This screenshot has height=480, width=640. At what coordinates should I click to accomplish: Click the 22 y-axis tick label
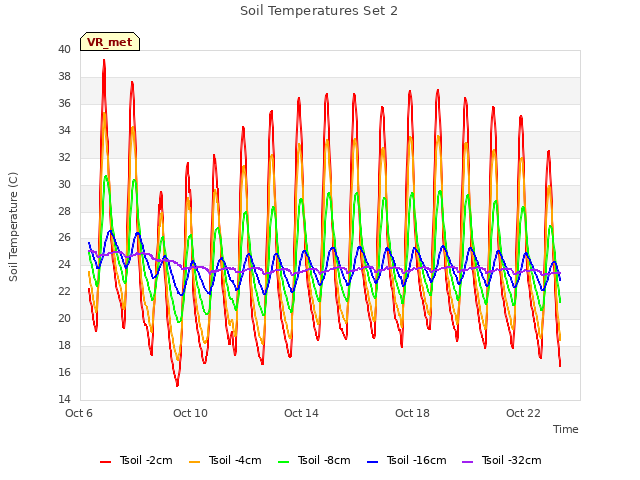[x=64, y=291]
